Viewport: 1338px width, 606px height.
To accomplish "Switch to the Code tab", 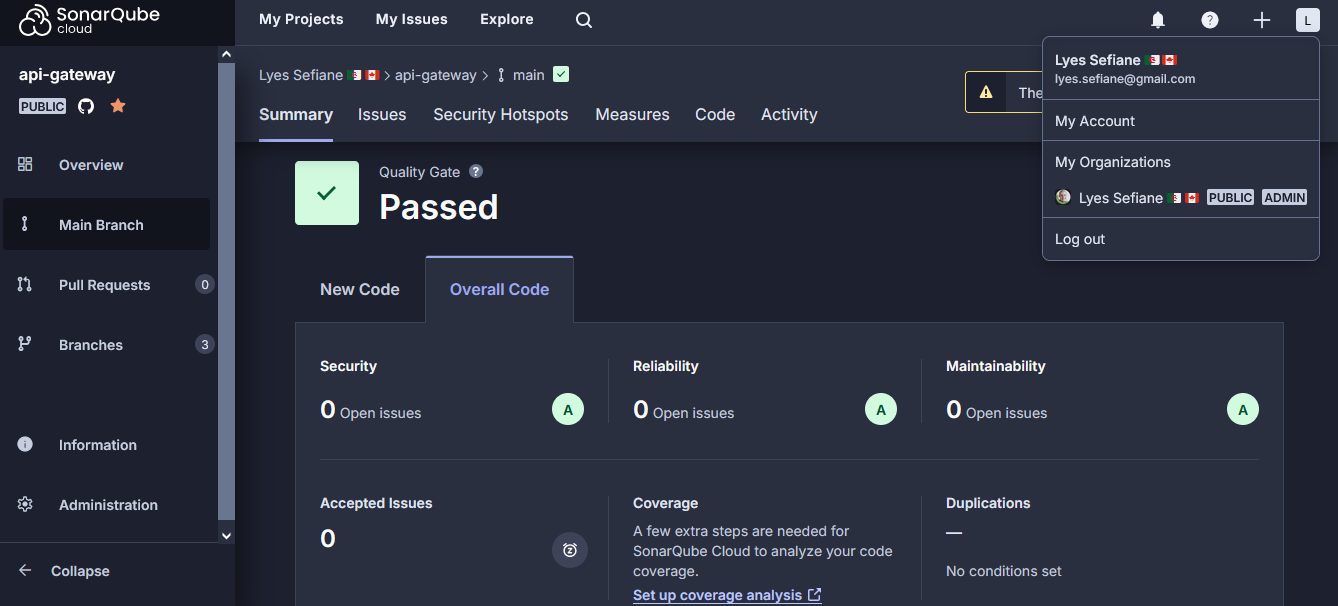I will [x=715, y=114].
